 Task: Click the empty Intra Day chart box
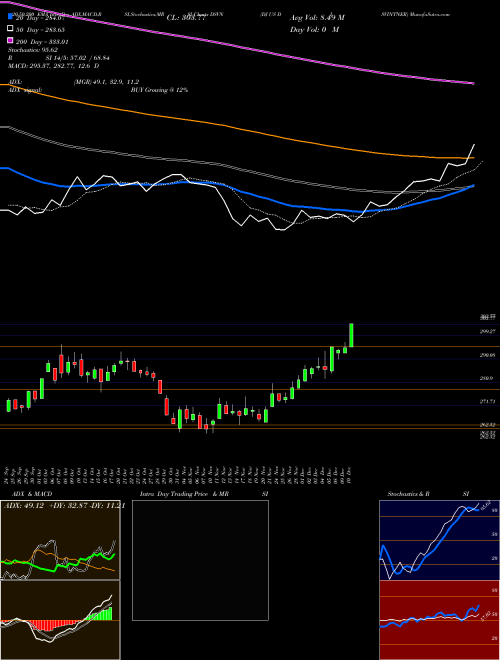tap(200, 560)
